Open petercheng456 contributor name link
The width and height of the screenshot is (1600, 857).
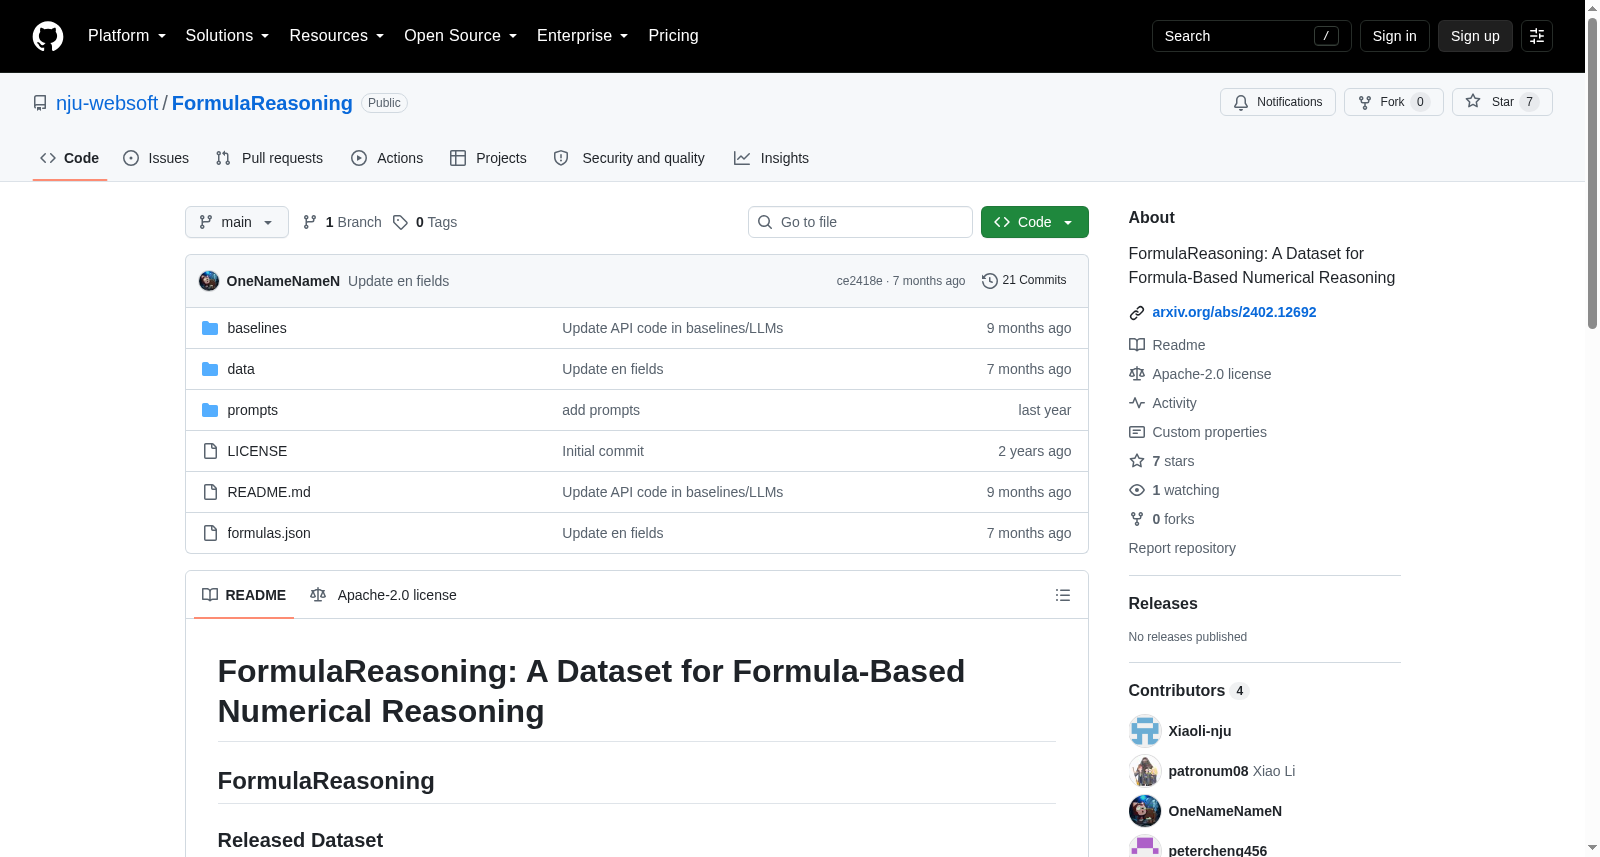(x=1217, y=850)
